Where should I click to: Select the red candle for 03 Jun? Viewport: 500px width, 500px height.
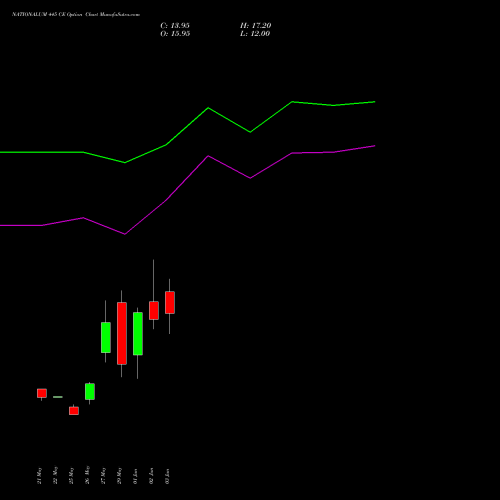[x=170, y=303]
